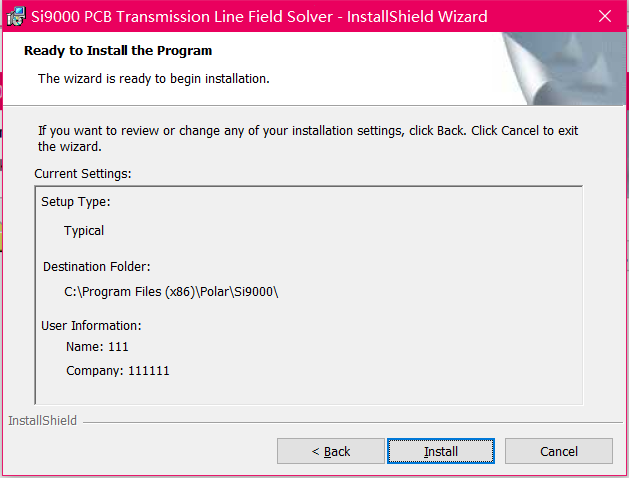Click empty area below Company in settings box
Image resolution: width=629 pixels, height=478 pixels.
click(x=308, y=391)
